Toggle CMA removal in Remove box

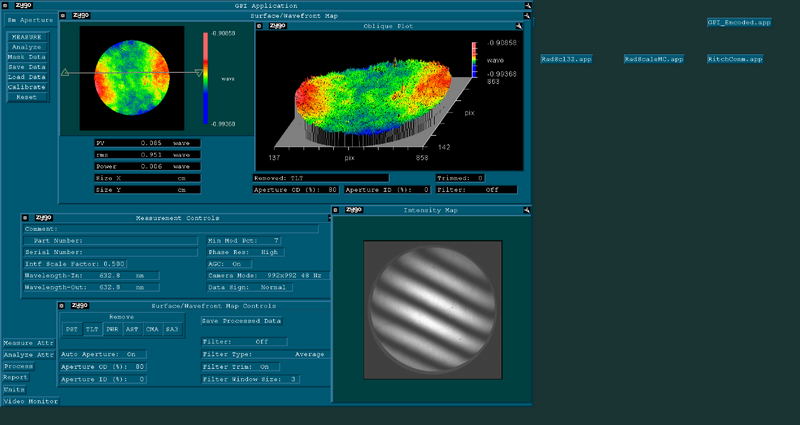coord(152,330)
